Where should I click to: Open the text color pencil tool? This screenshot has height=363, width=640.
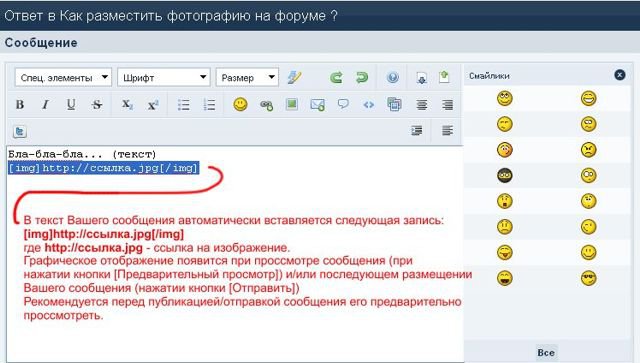click(294, 77)
